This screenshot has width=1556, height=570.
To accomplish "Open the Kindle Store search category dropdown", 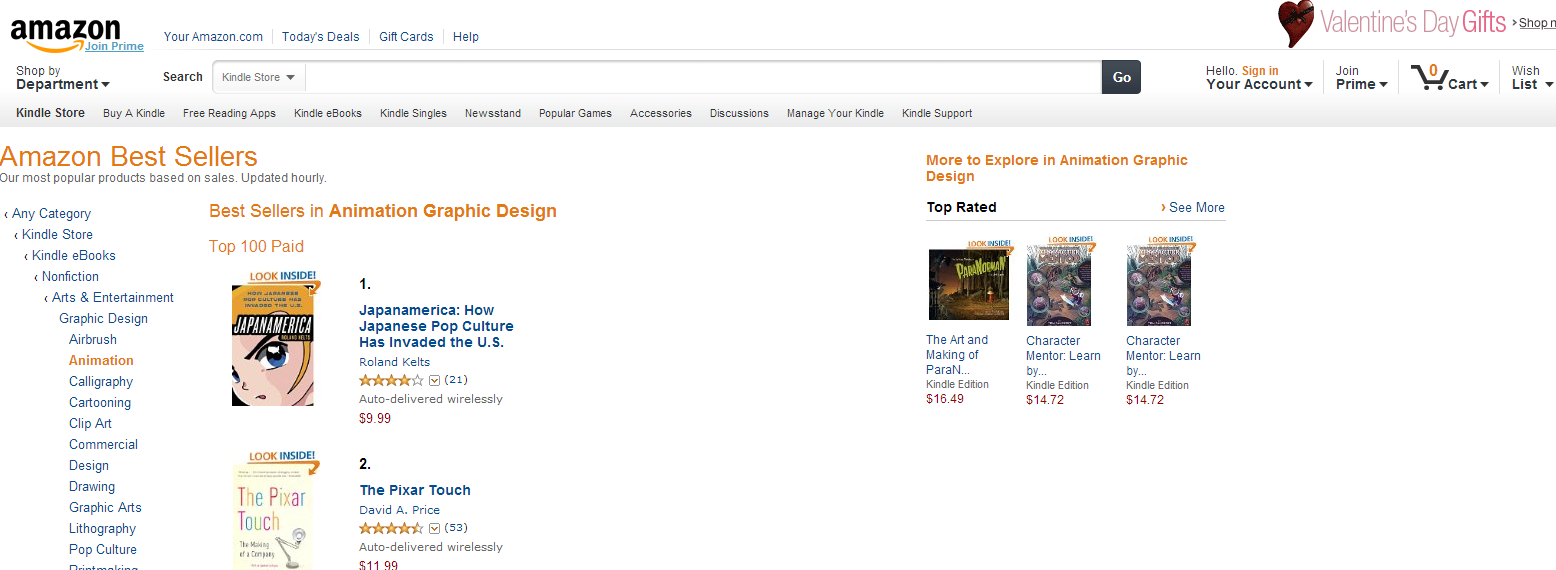I will click(258, 77).
